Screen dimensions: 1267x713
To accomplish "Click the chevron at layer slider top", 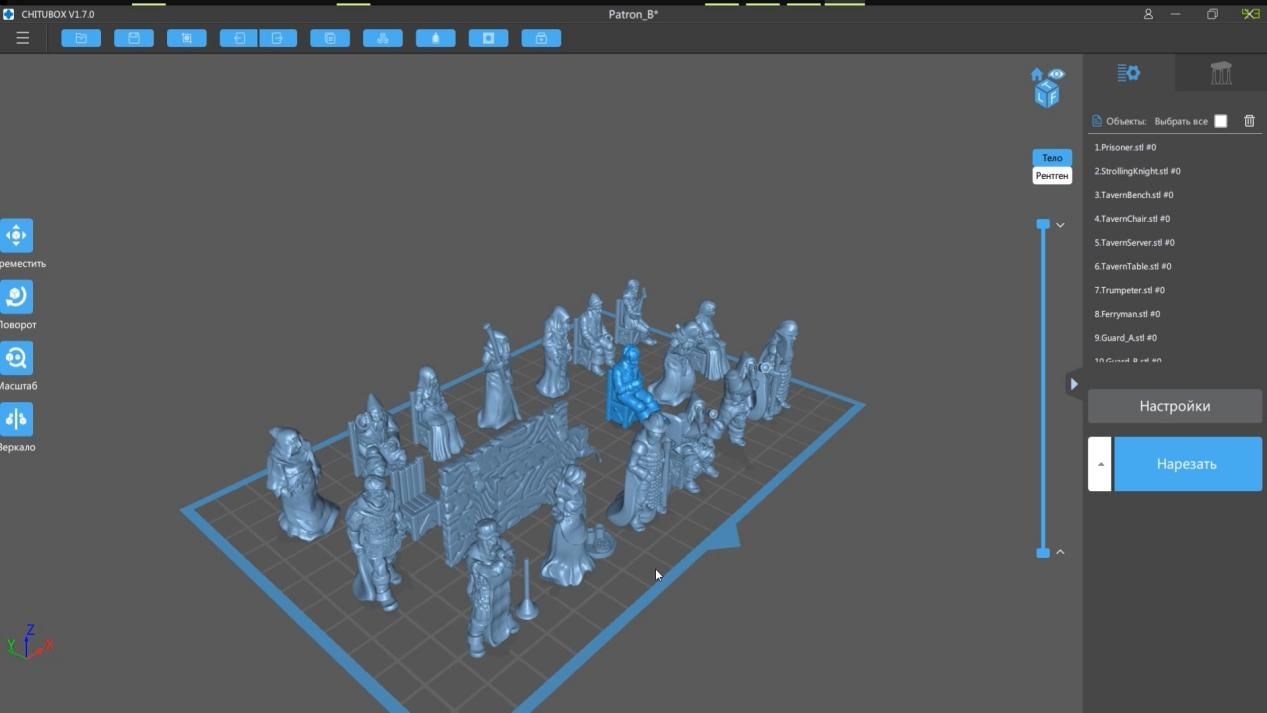I will coord(1060,225).
